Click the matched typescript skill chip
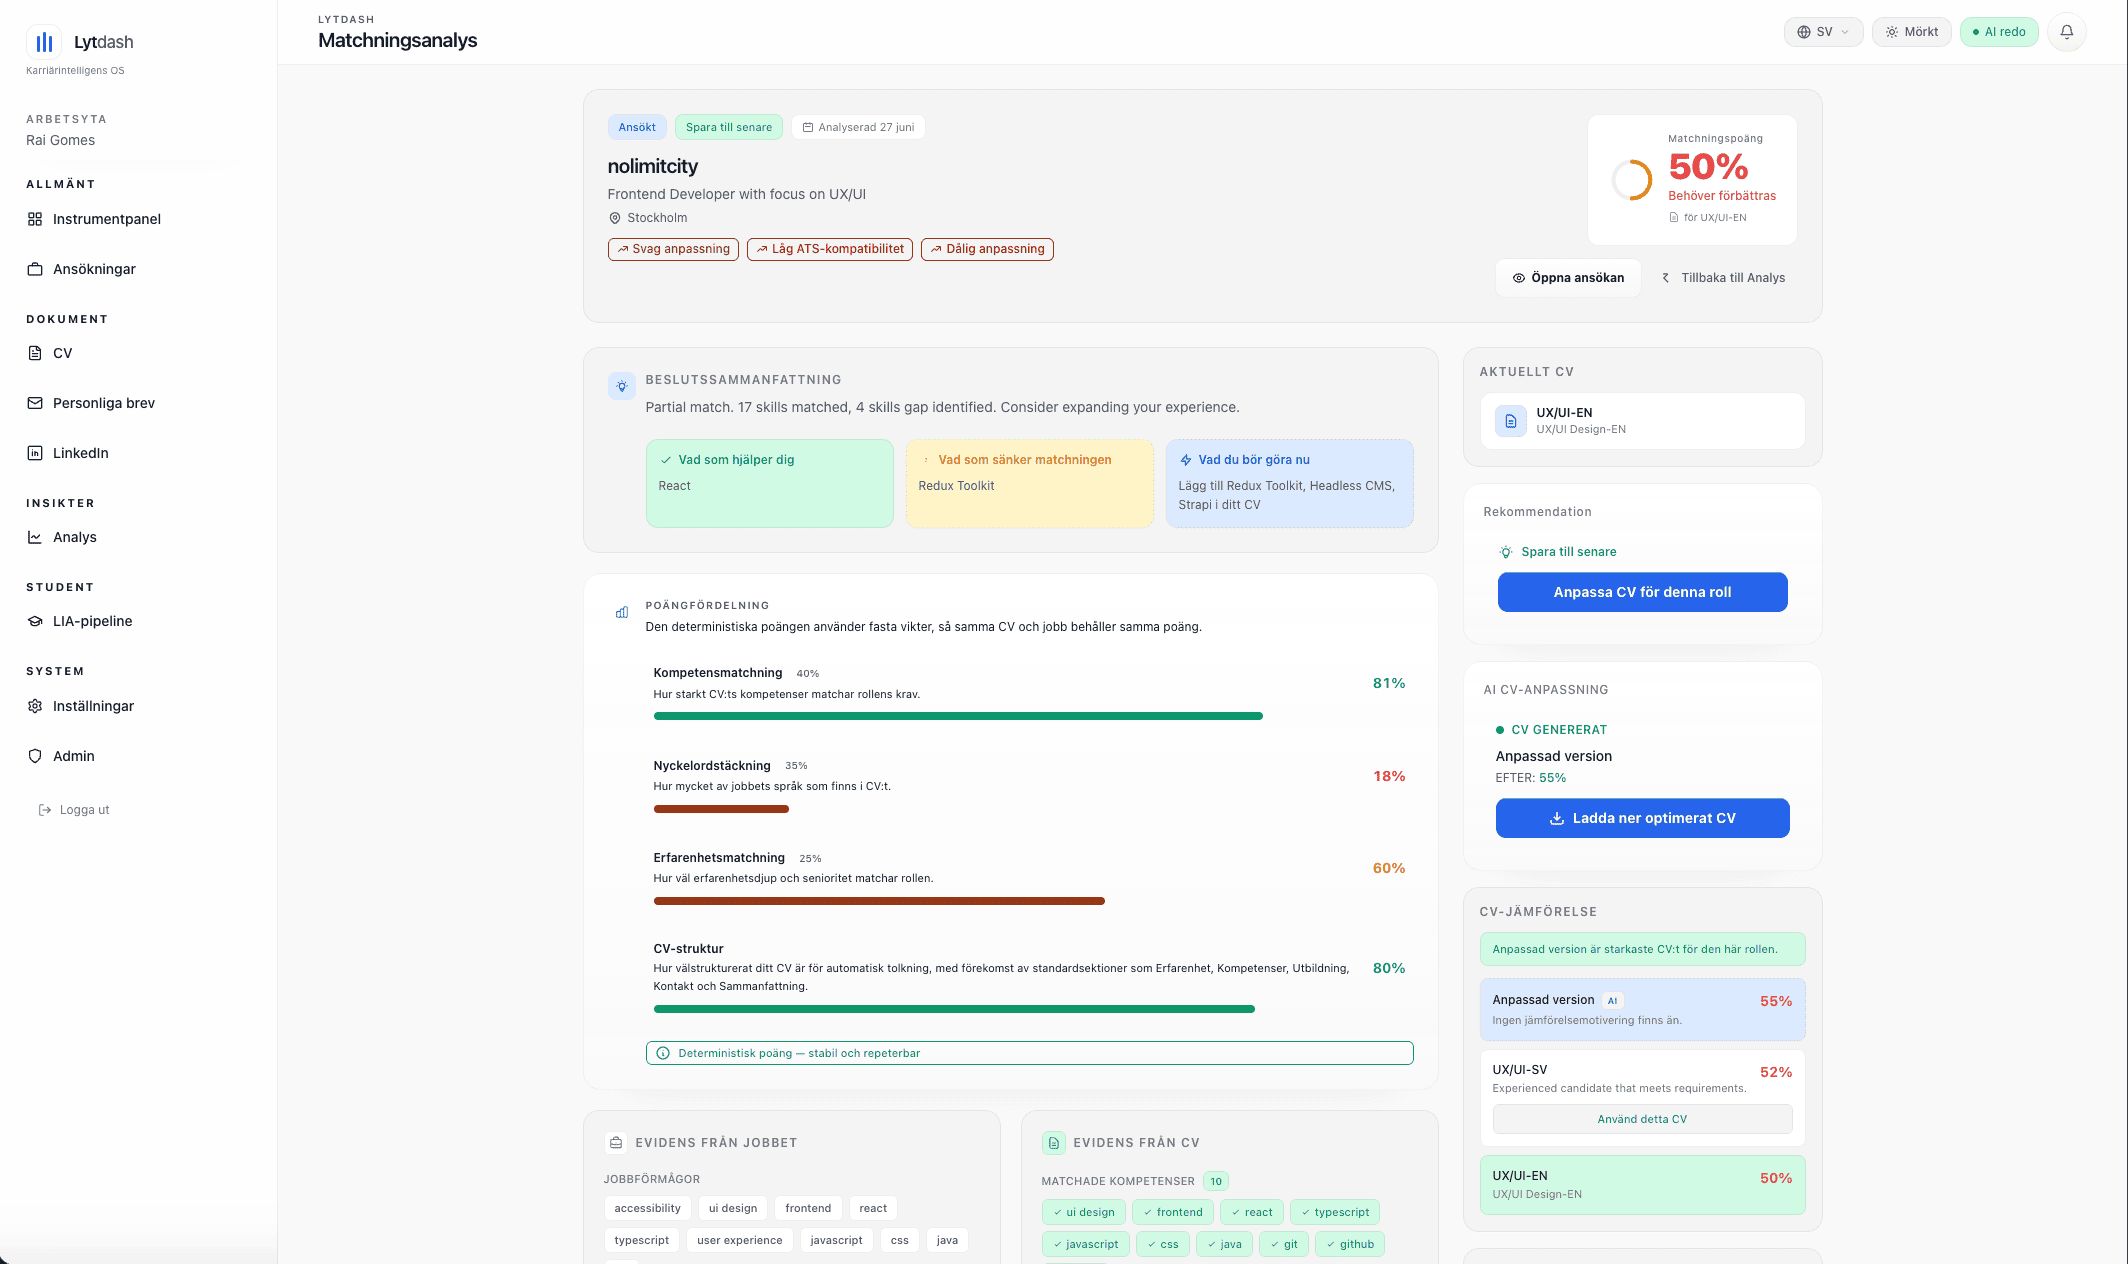Viewport: 2128px width, 1264px height. click(1335, 1212)
